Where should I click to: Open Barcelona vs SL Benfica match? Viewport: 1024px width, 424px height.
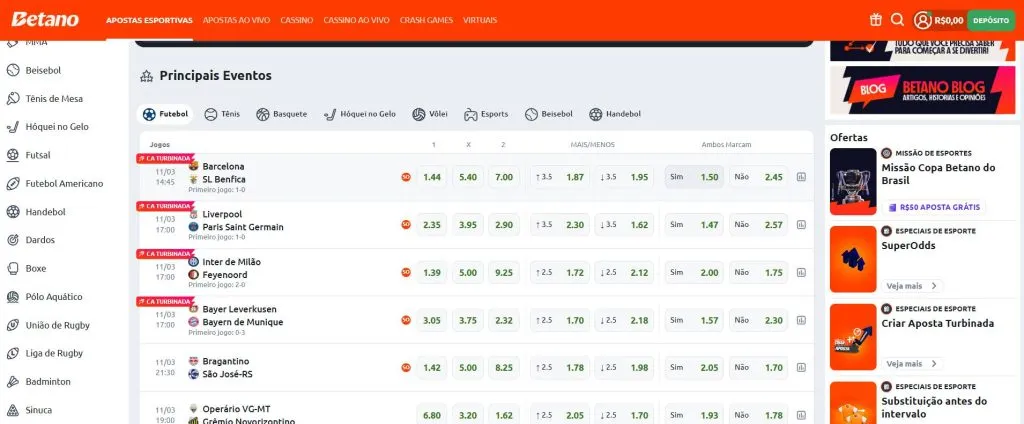[x=223, y=172]
